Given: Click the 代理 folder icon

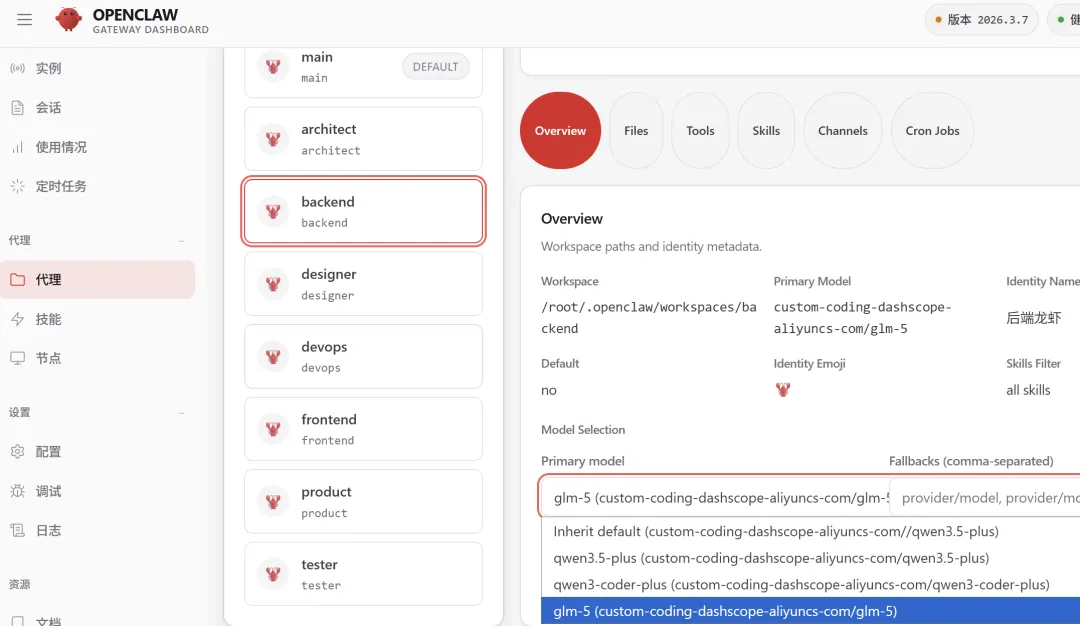Looking at the screenshot, I should coord(17,280).
